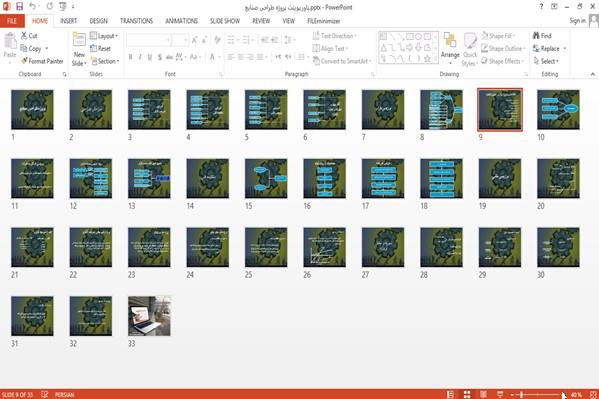Click the Reset slide button
Image resolution: width=599 pixels, height=399 pixels.
100,49
